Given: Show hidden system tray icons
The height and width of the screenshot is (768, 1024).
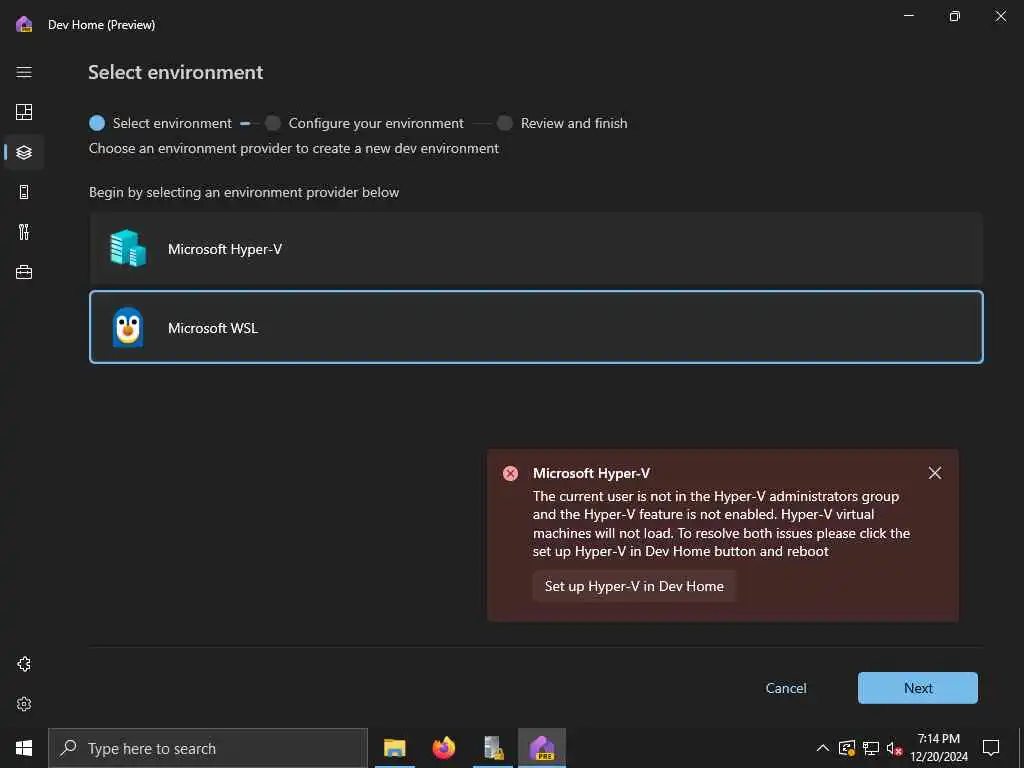Looking at the screenshot, I should [823, 748].
